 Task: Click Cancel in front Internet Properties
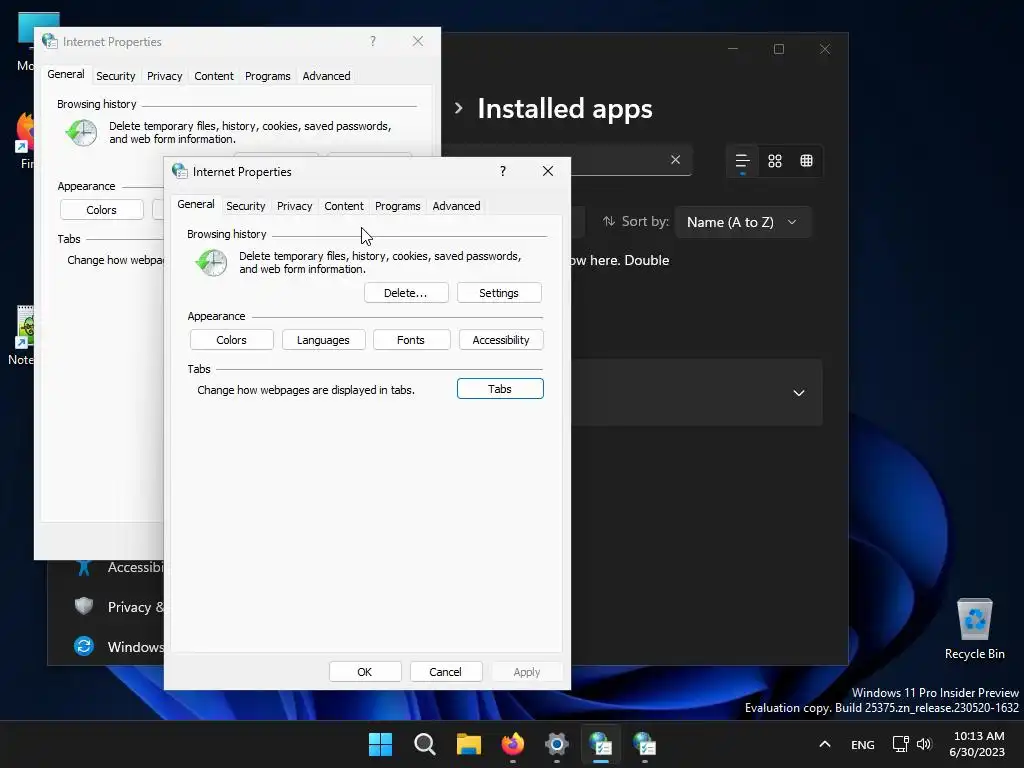click(x=445, y=671)
